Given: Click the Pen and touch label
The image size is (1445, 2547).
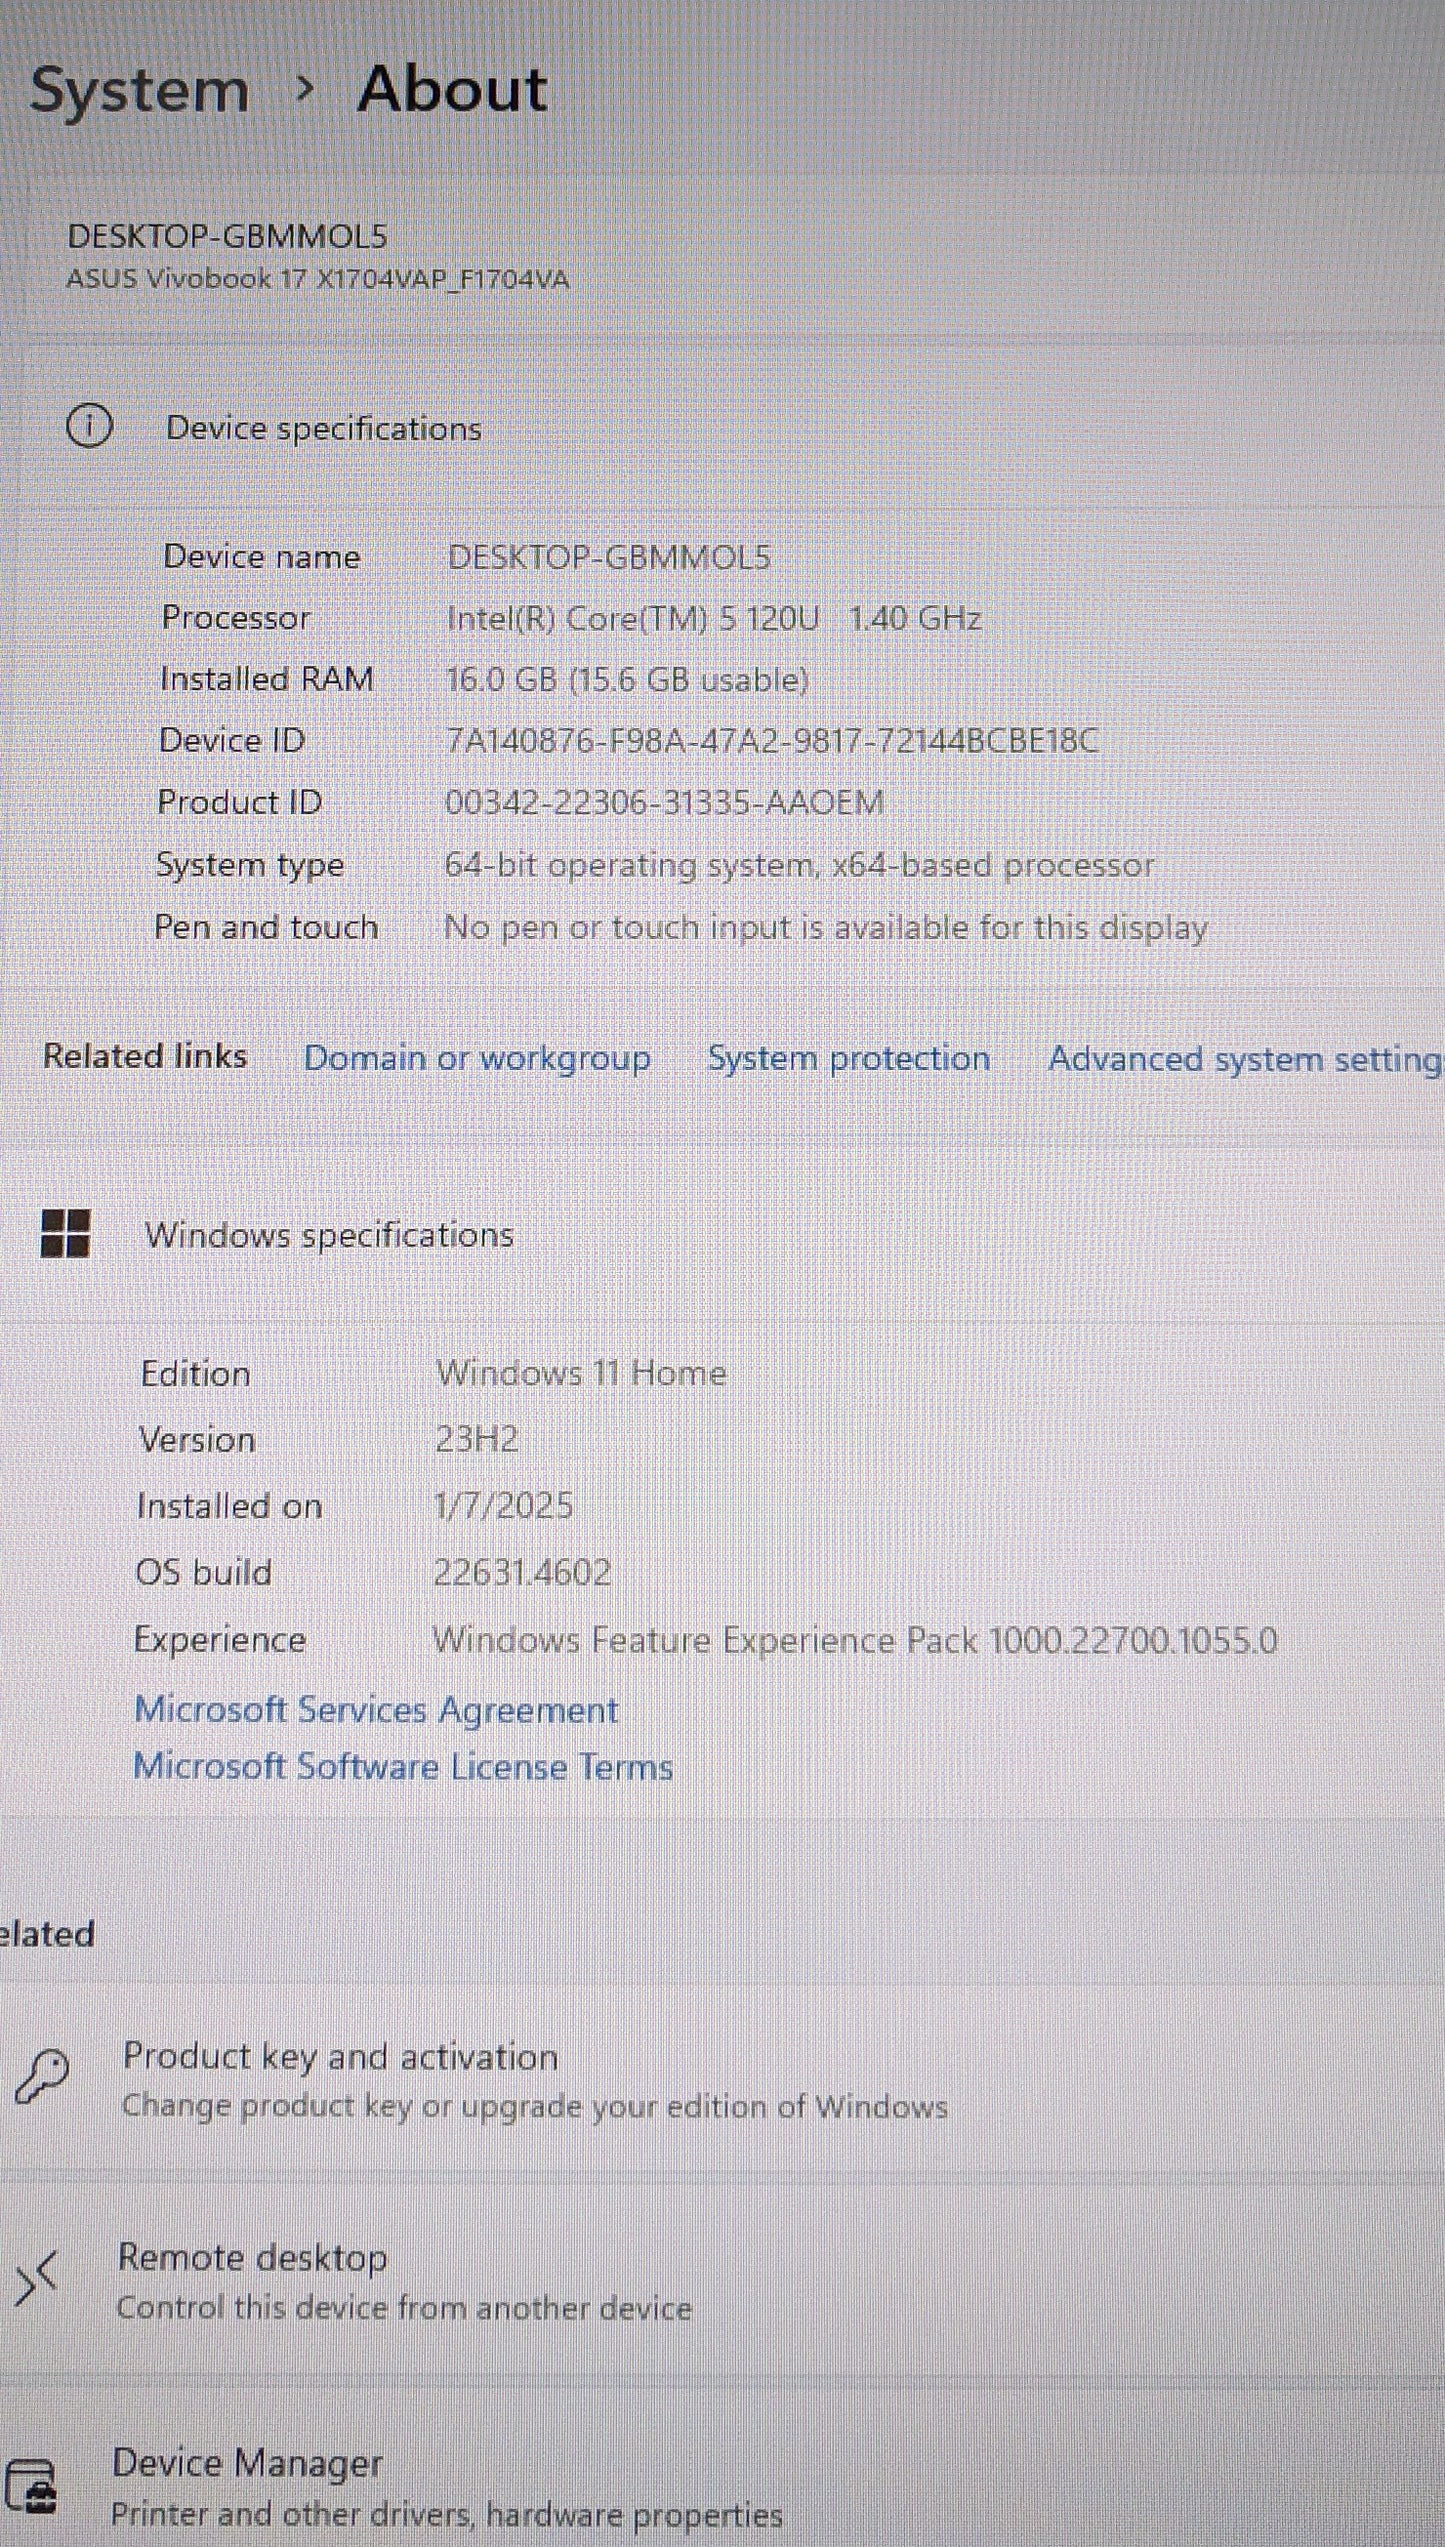Looking at the screenshot, I should [x=266, y=927].
